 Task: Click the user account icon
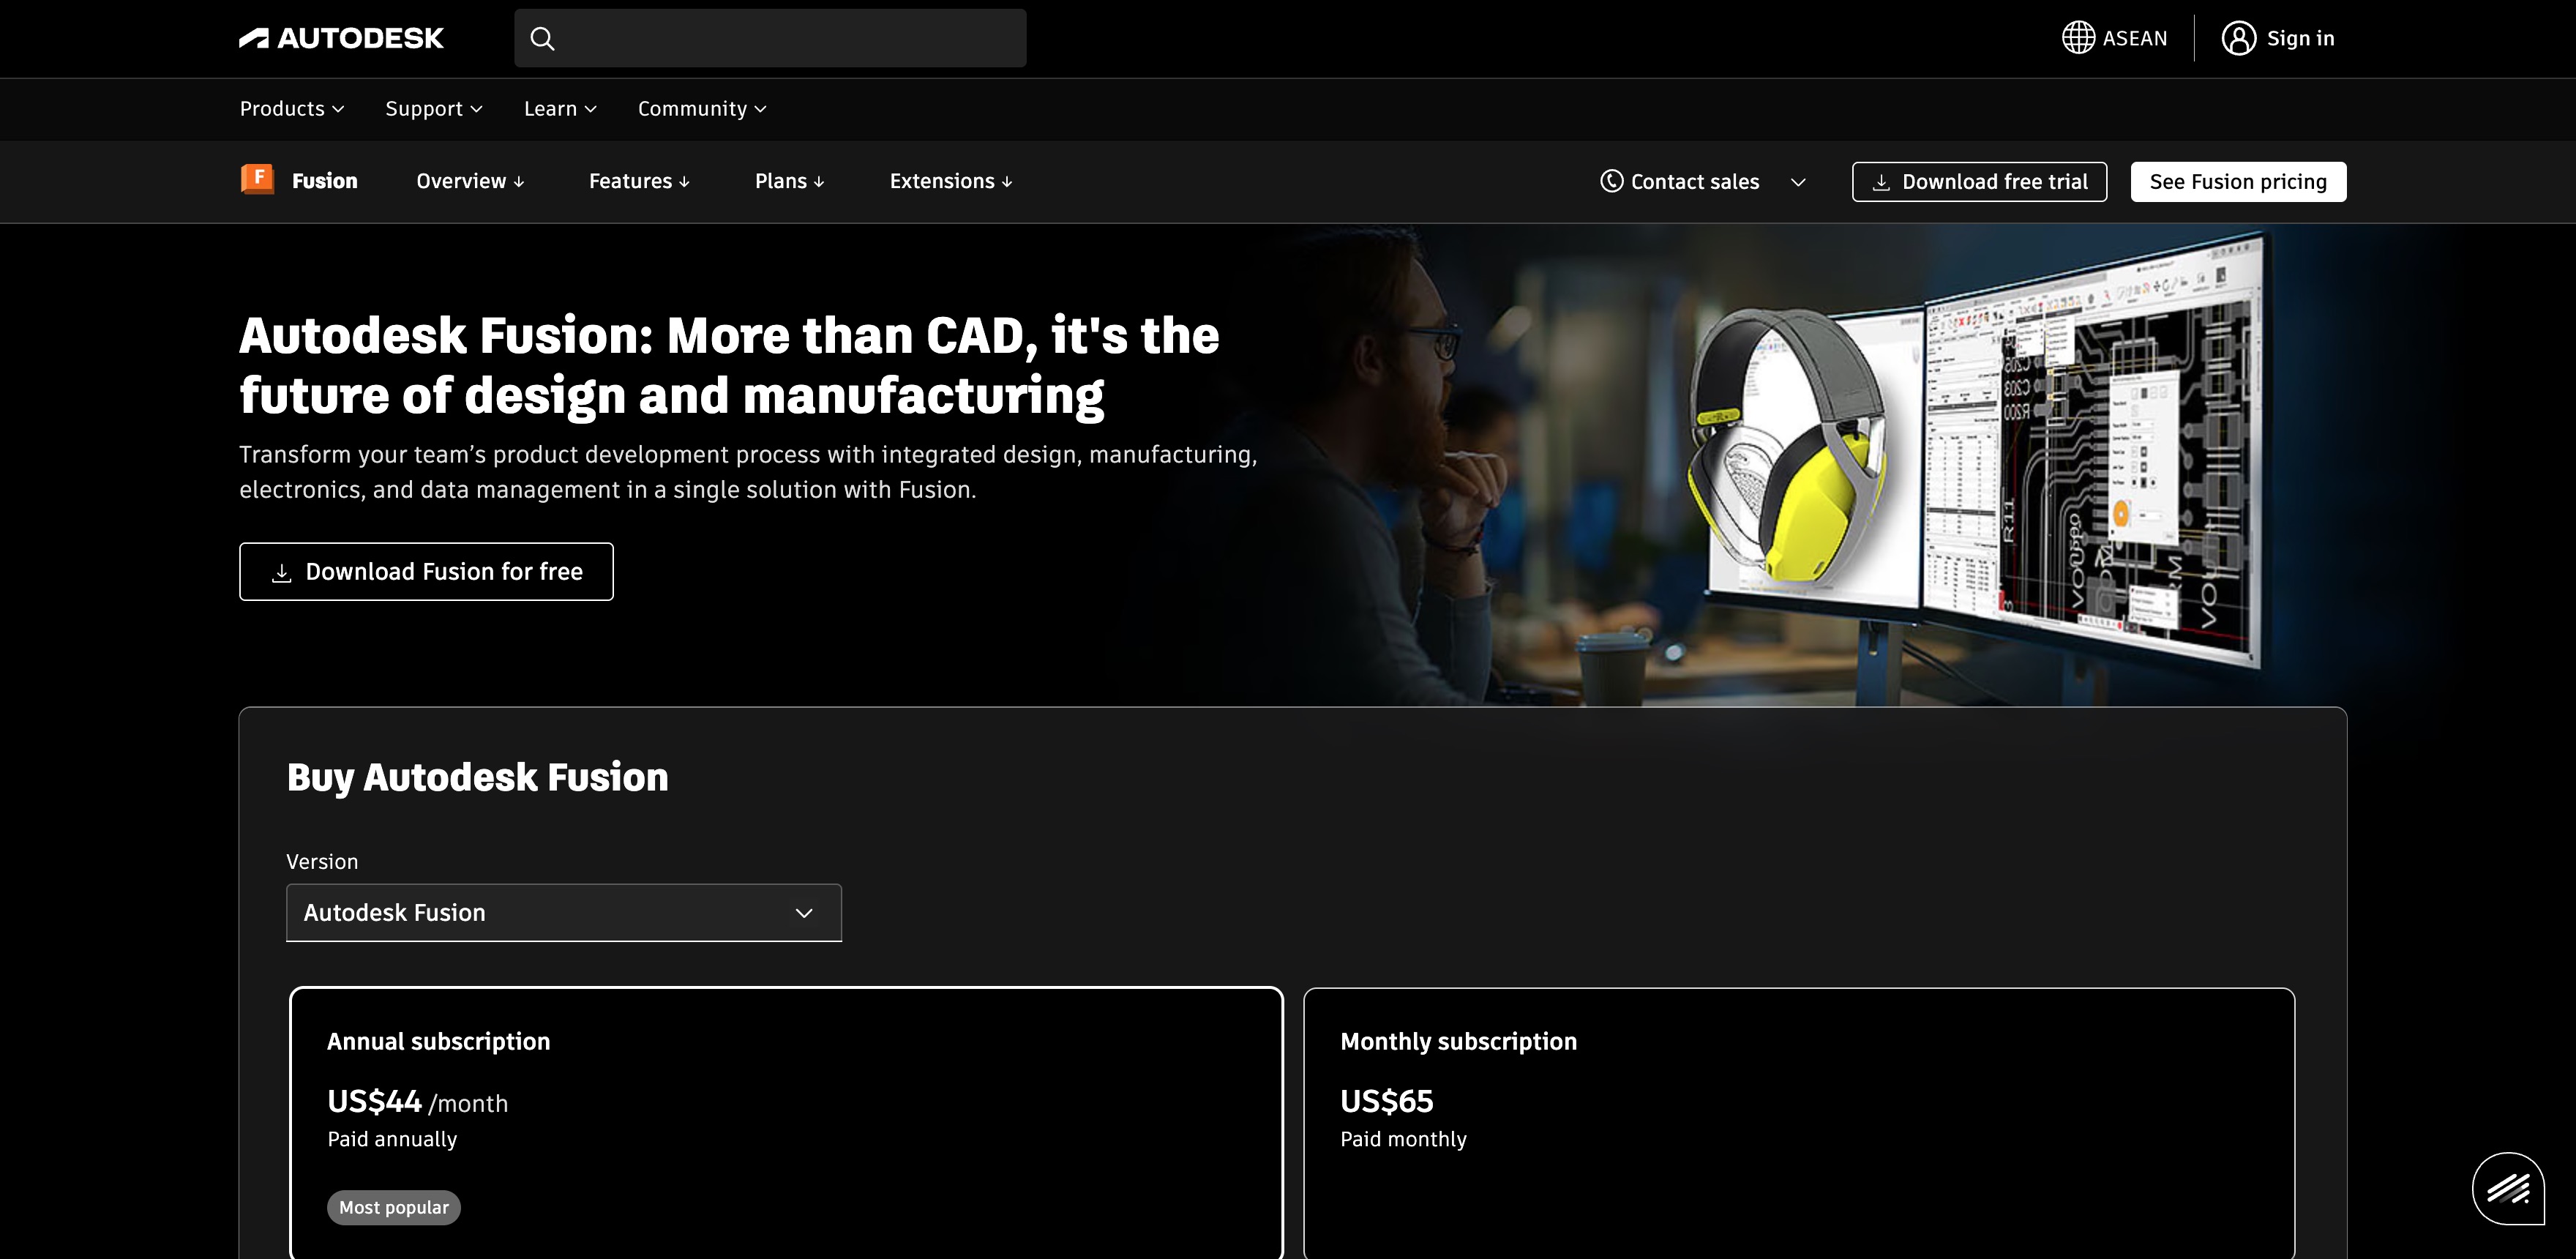(2238, 38)
